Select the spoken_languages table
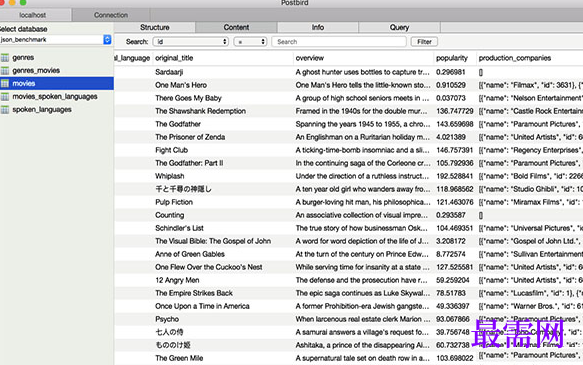 point(42,110)
